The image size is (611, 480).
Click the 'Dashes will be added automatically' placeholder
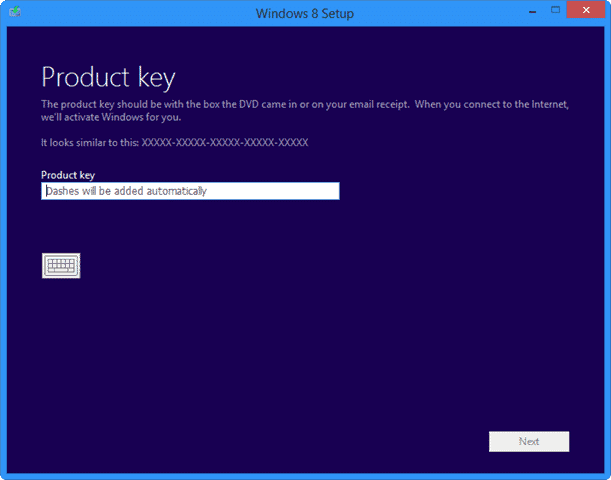pyautogui.click(x=127, y=191)
